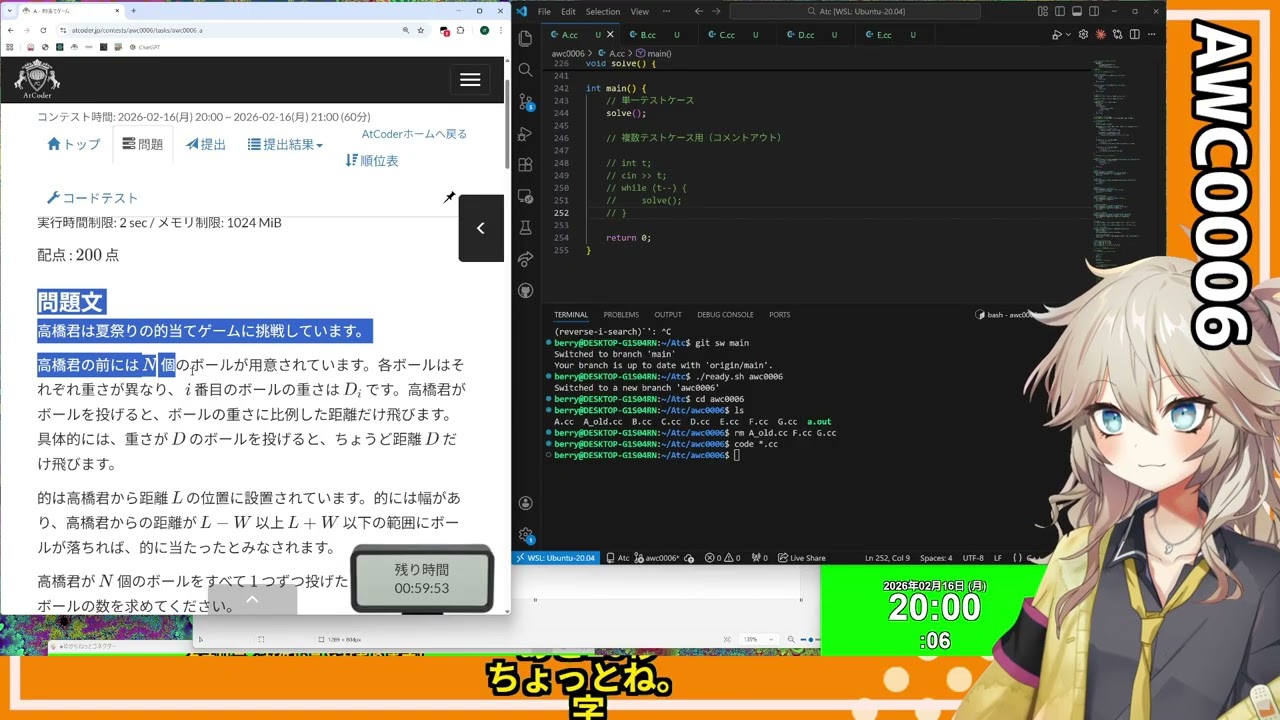Open the Testing flask view
The width and height of the screenshot is (1280, 720).
526,227
